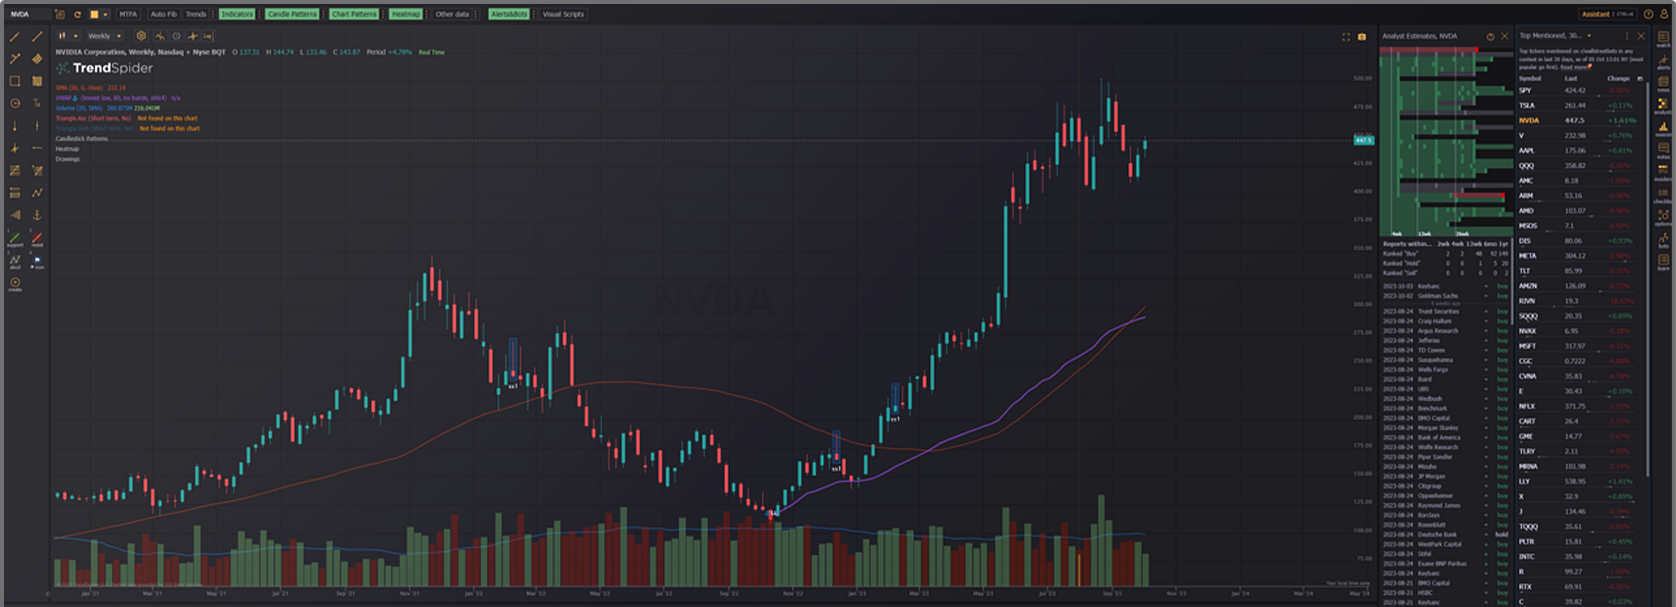Toggle the Candle Patterns button

(x=292, y=14)
